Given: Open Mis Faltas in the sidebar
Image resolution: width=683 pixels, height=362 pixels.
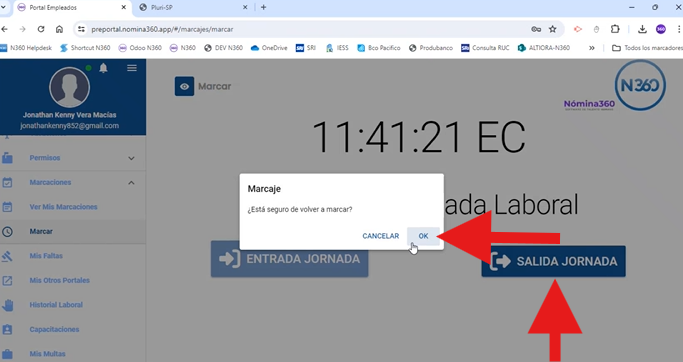Looking at the screenshot, I should (x=46, y=256).
